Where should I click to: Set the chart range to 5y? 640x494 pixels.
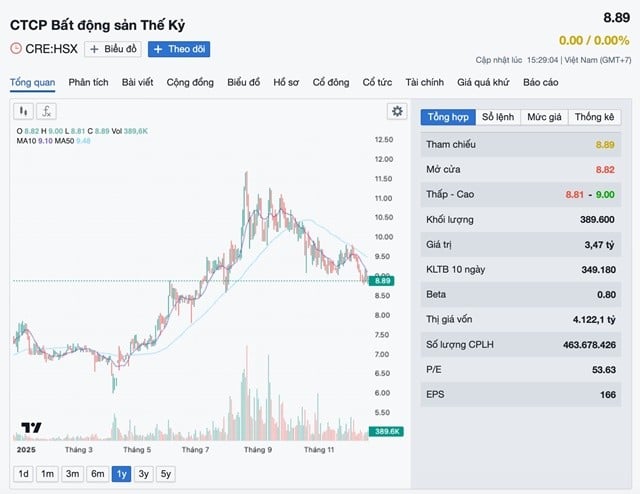(x=166, y=474)
